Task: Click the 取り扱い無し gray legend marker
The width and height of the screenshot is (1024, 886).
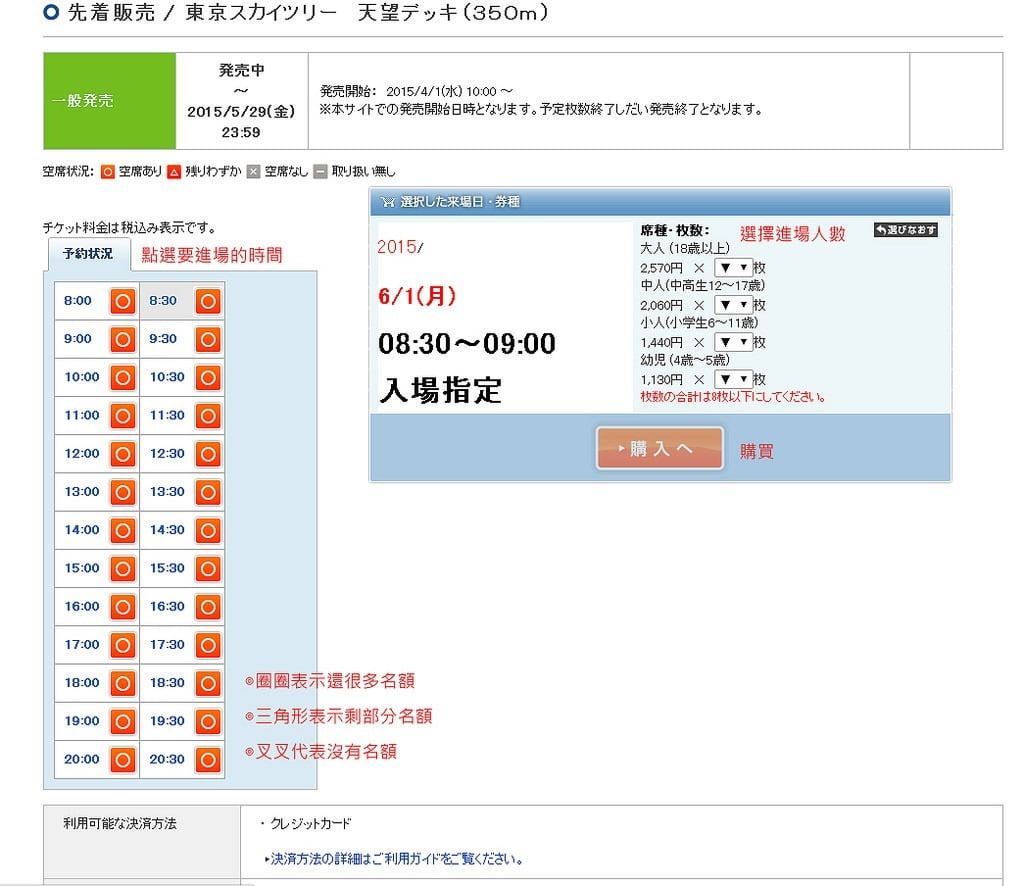Action: pos(319,170)
